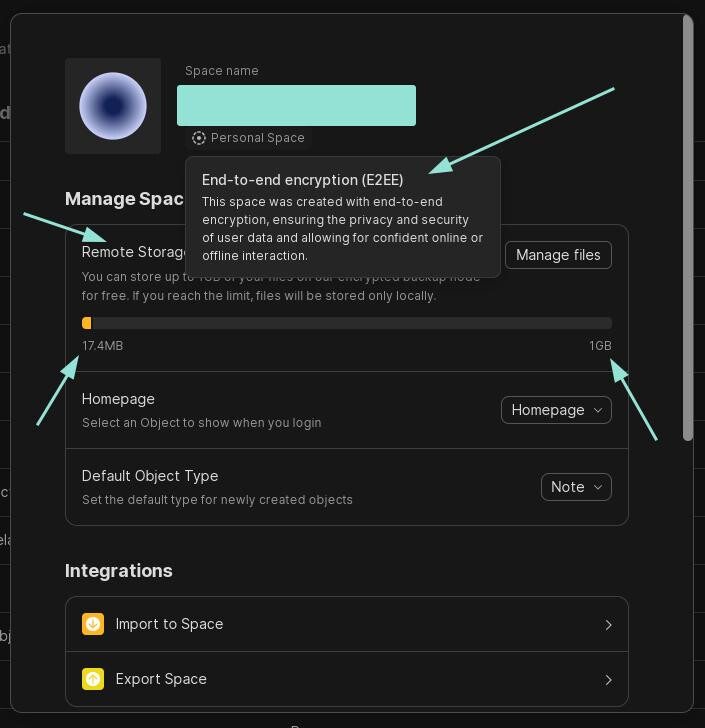The width and height of the screenshot is (705, 728).
Task: Click the 17.4MB used storage label
Action: tap(103, 346)
